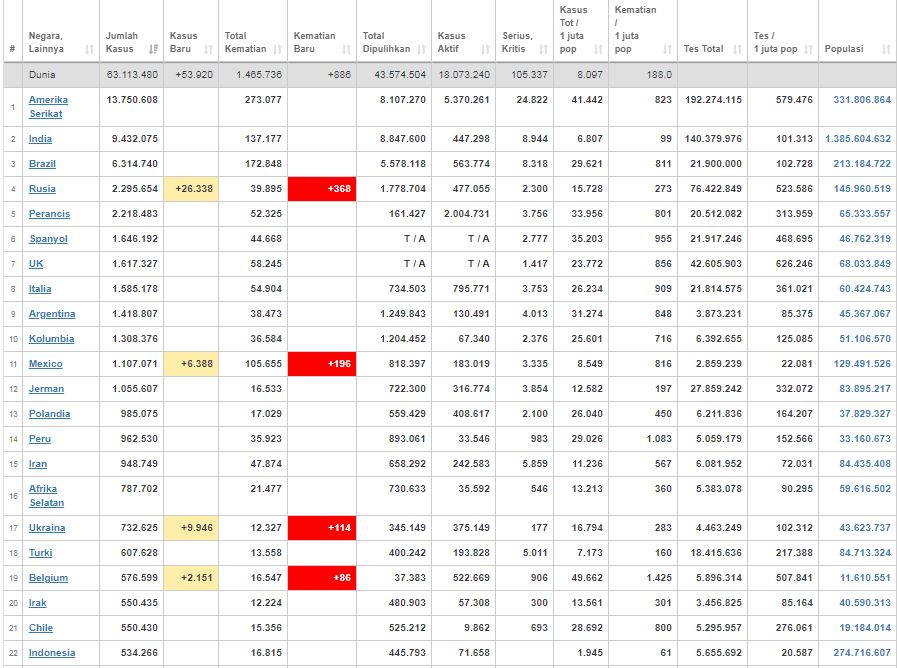Screen dimensions: 897x668
Task: Sort by the Kasus Aktif column arrows
Action: (x=486, y=49)
